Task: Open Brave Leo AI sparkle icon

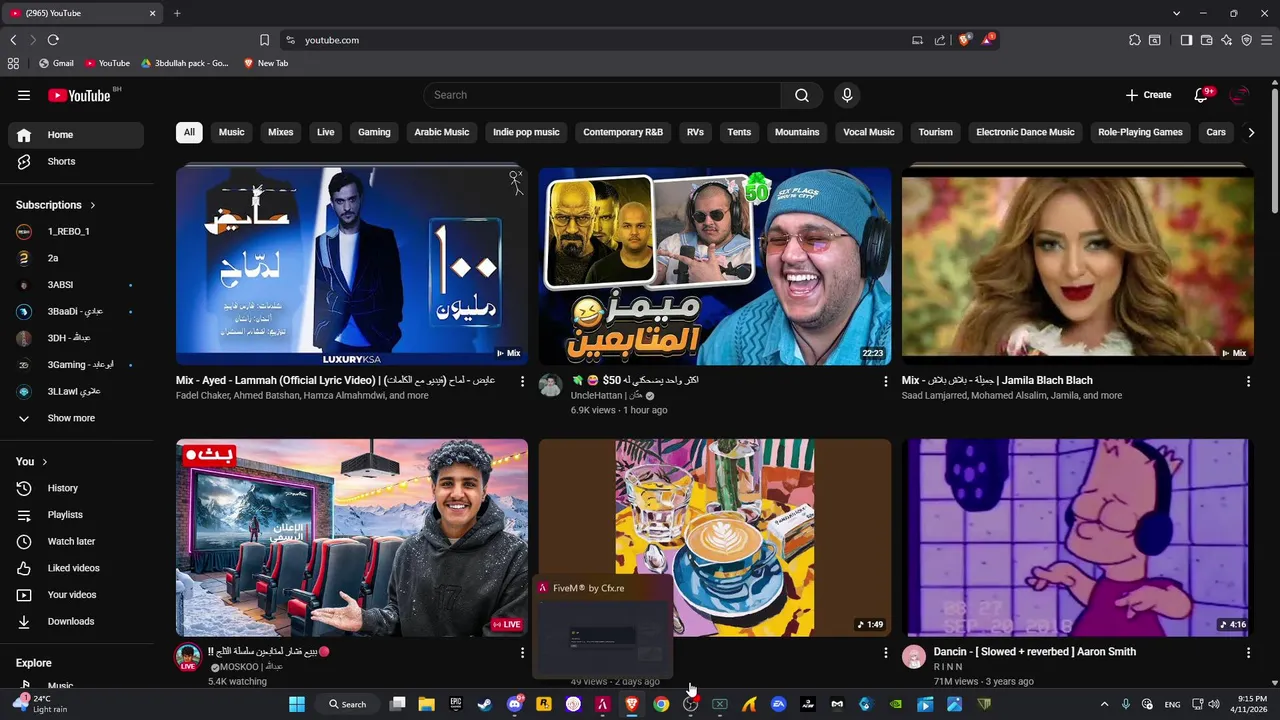Action: coord(1227,40)
